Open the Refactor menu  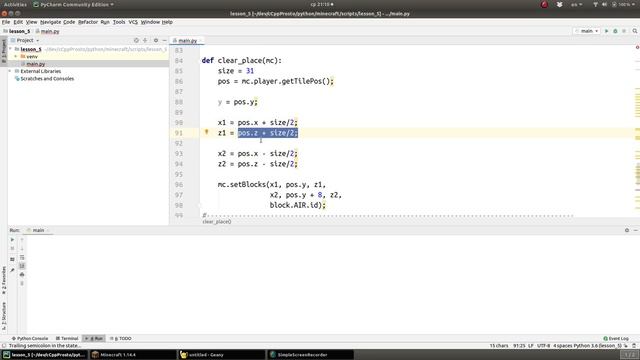[x=88, y=22]
